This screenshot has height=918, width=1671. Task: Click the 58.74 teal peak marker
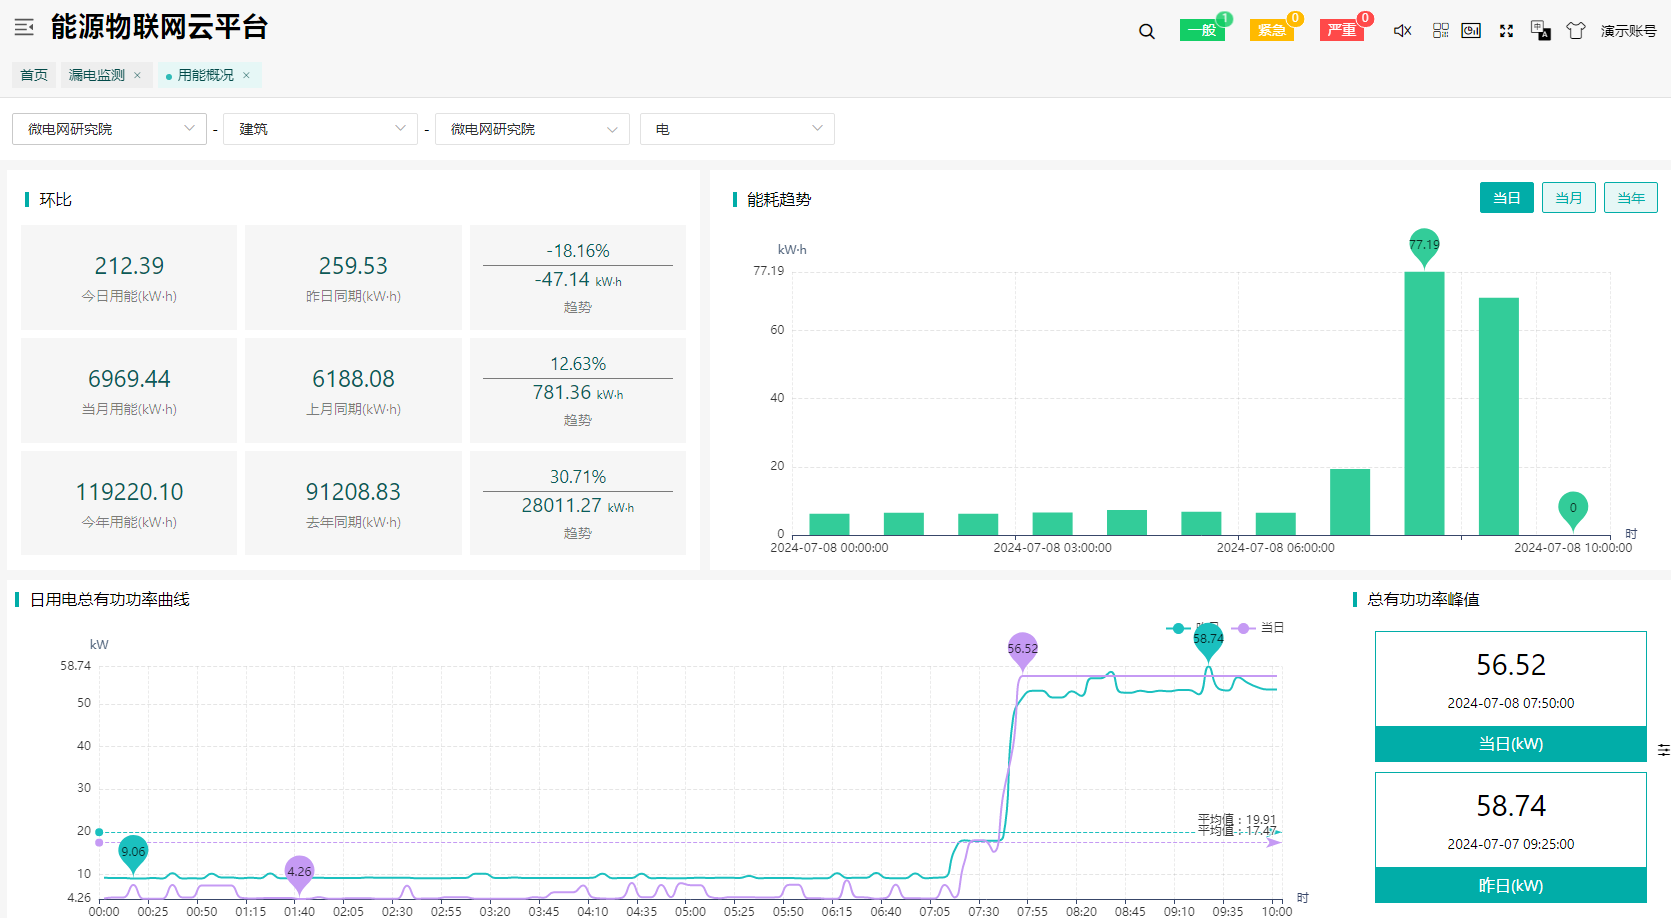pyautogui.click(x=1208, y=641)
